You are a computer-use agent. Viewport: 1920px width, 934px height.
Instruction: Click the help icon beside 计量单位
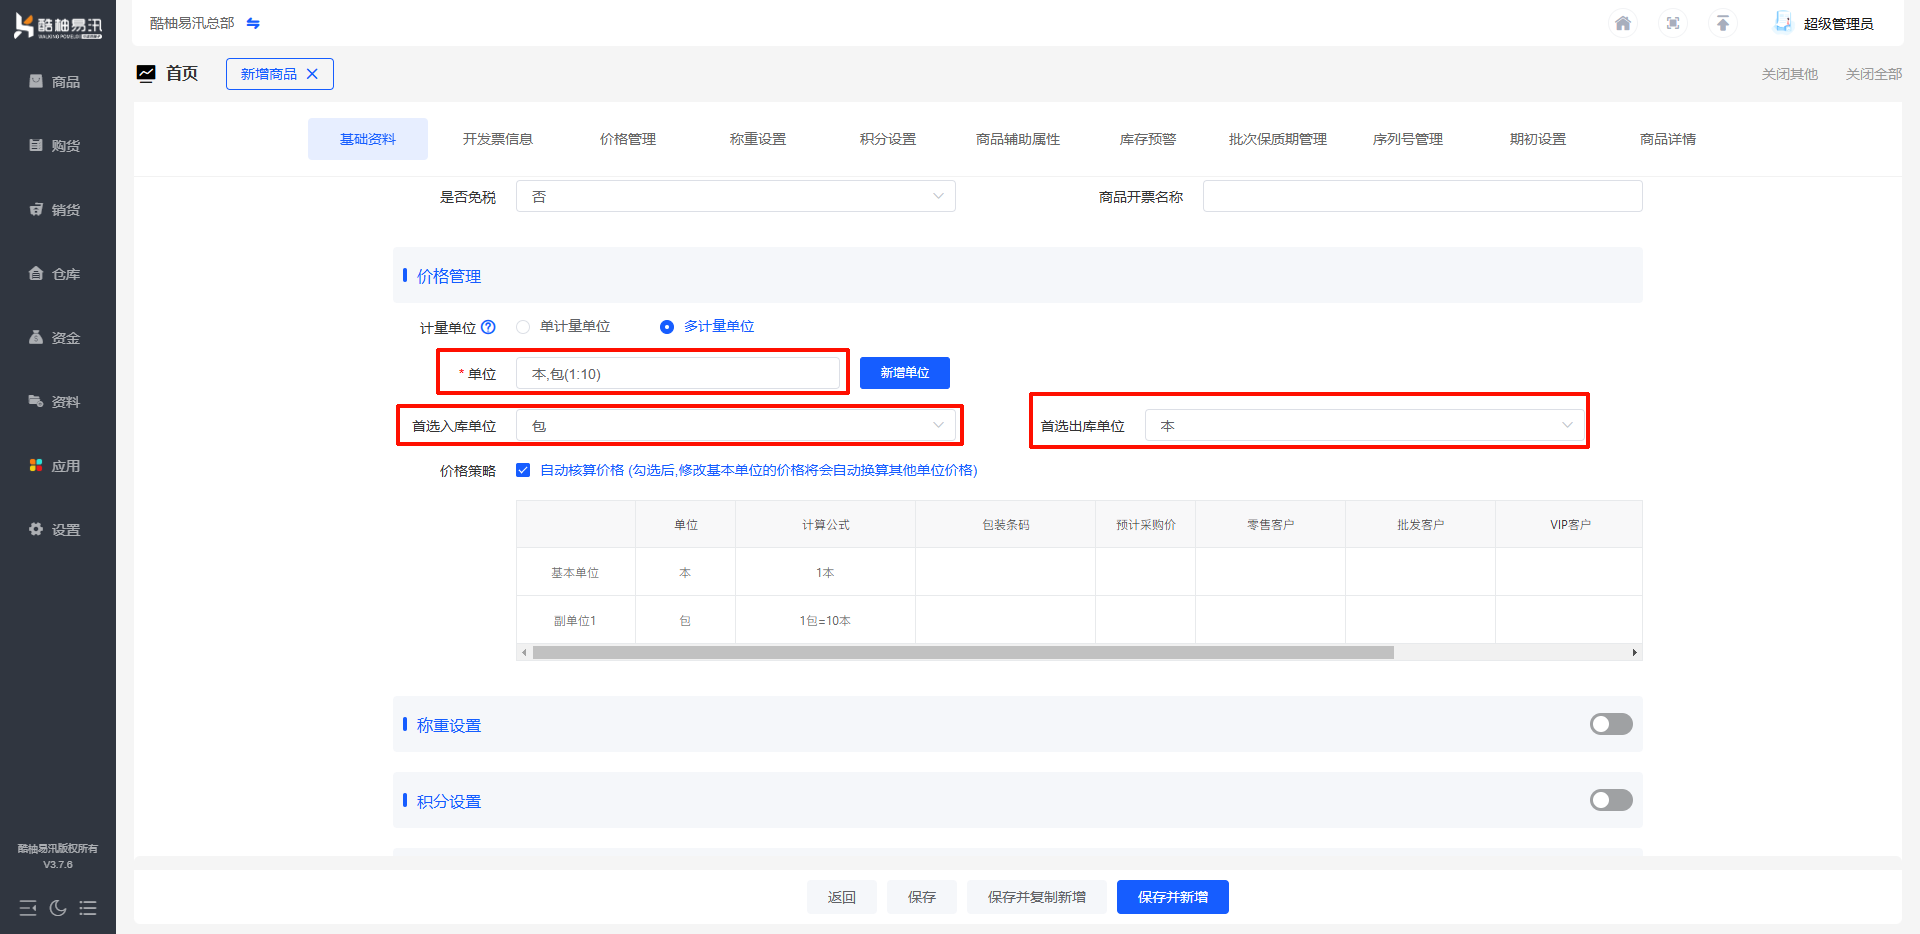point(488,327)
